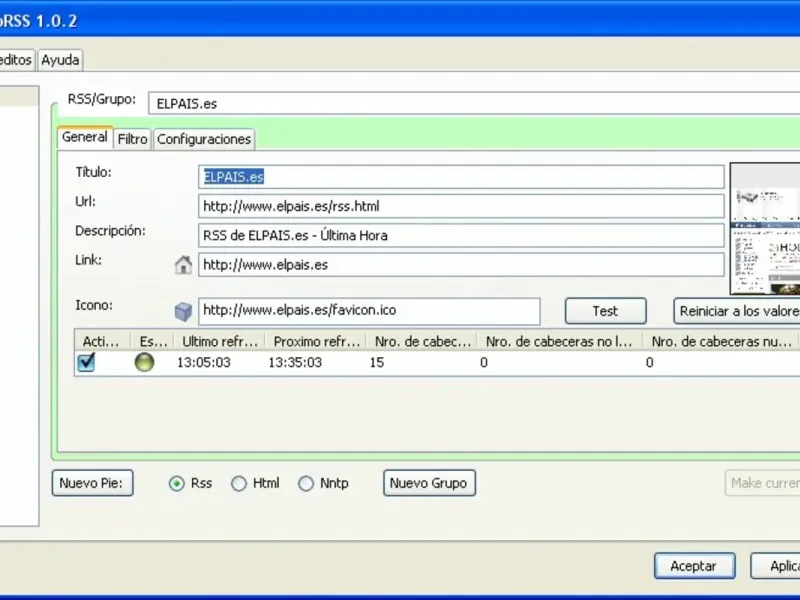800x600 pixels.
Task: Click into the Título input field
Action: (461, 177)
